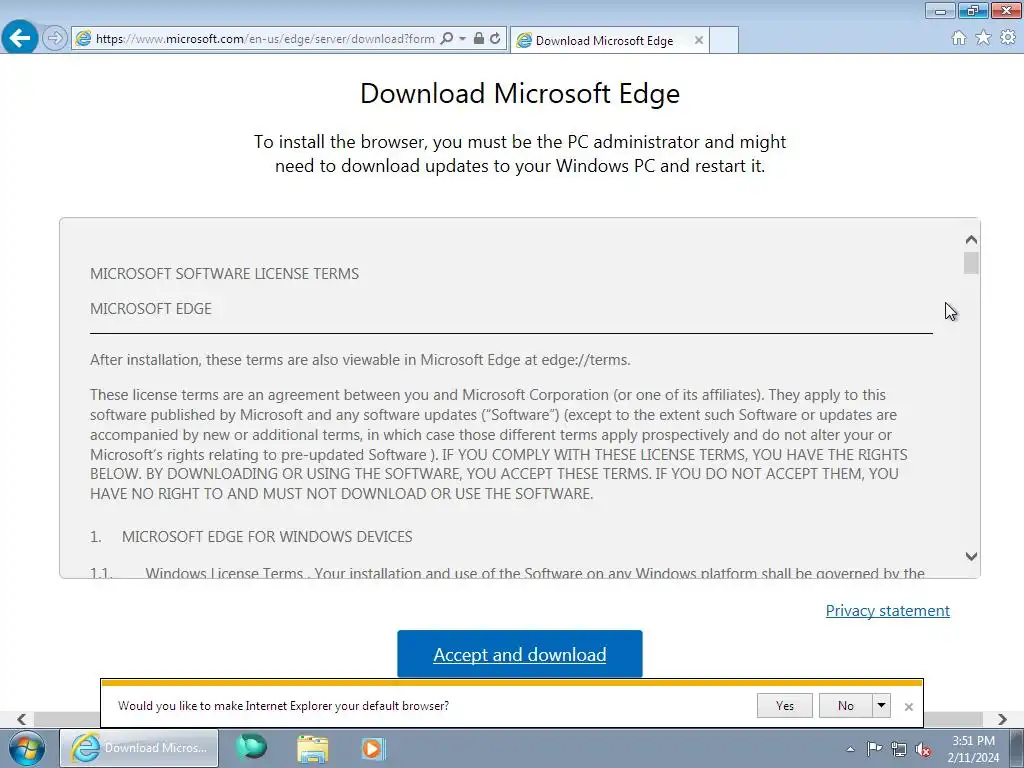Open Favorites star icon

983,38
